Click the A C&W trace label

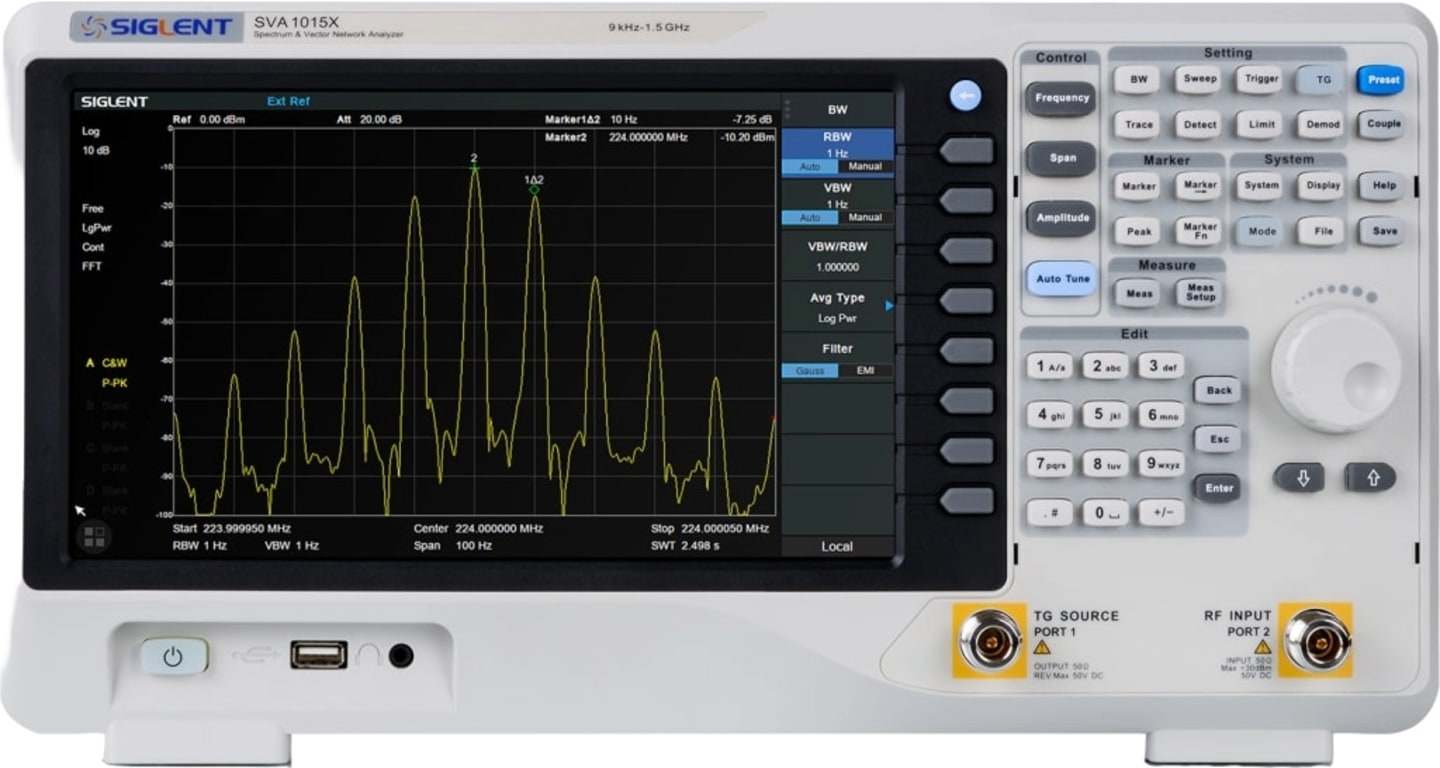point(107,363)
